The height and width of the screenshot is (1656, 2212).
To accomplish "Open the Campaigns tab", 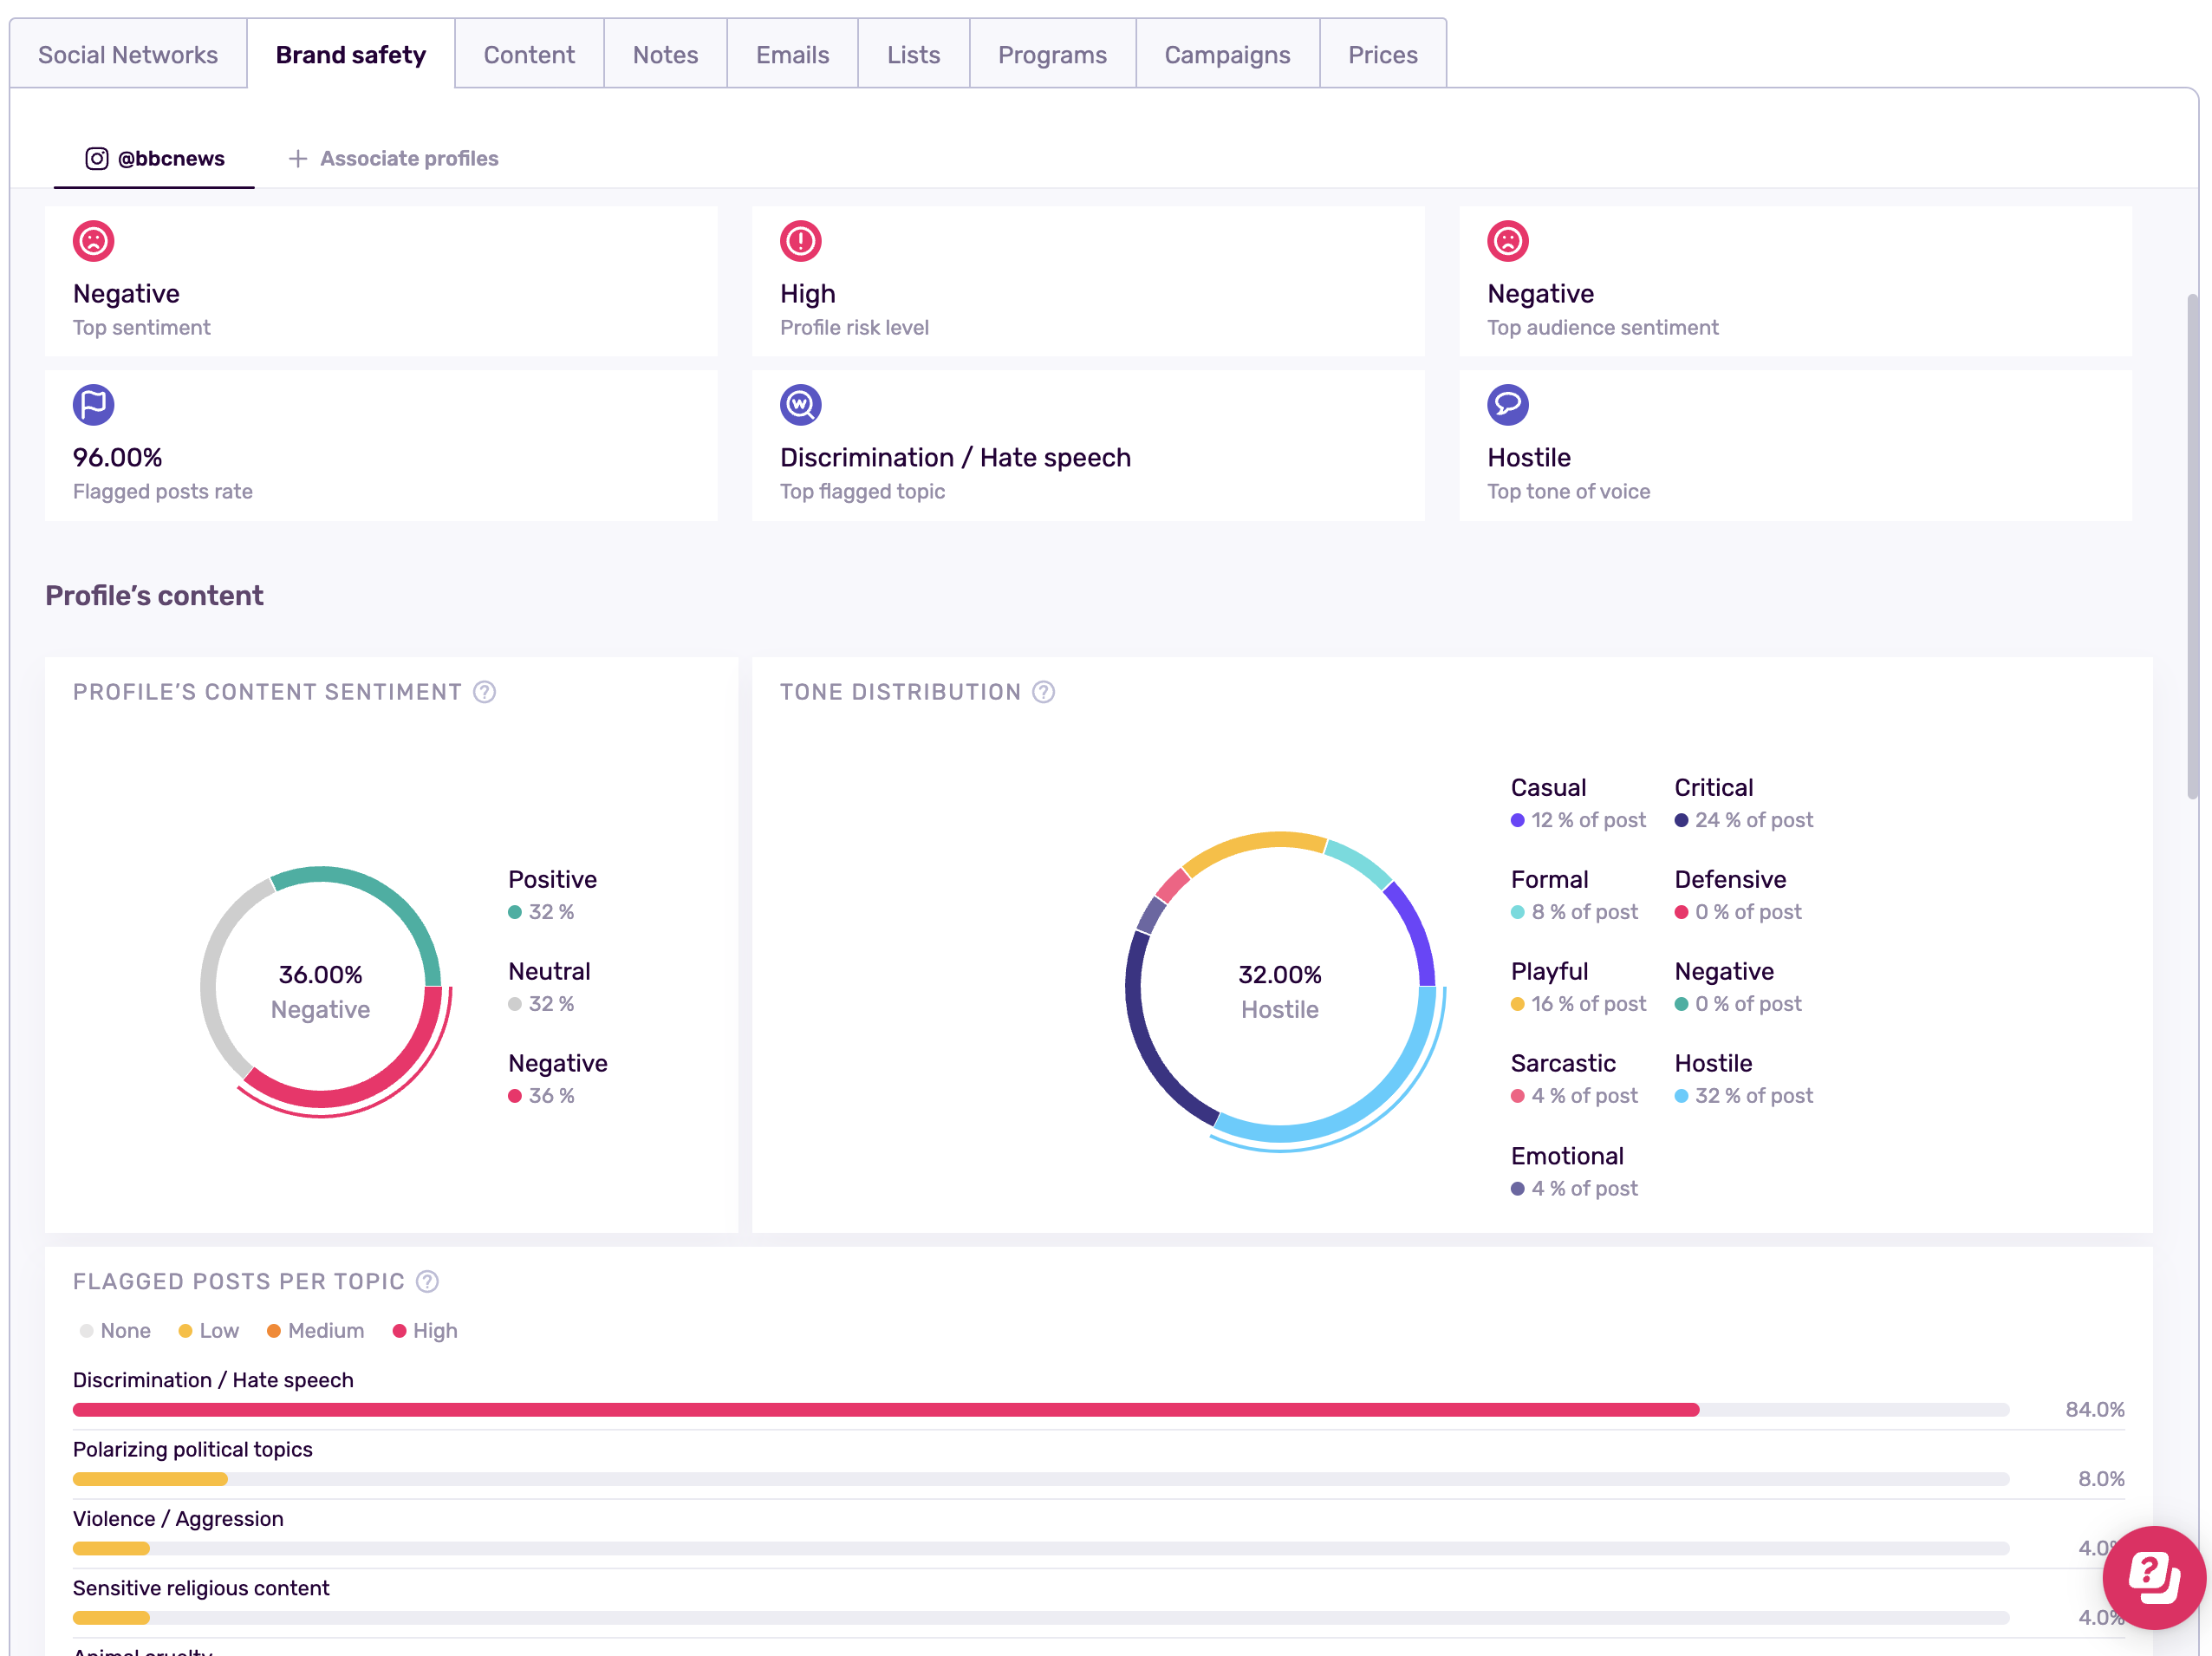I will coord(1227,55).
